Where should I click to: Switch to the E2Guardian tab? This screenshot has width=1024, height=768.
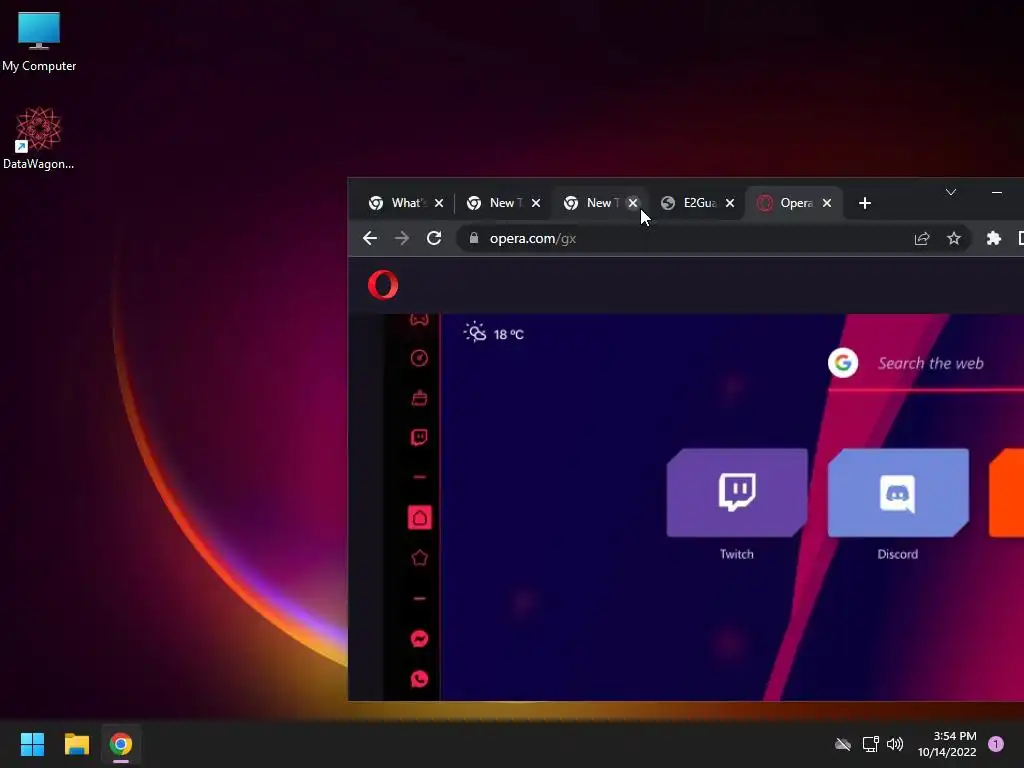coord(697,203)
